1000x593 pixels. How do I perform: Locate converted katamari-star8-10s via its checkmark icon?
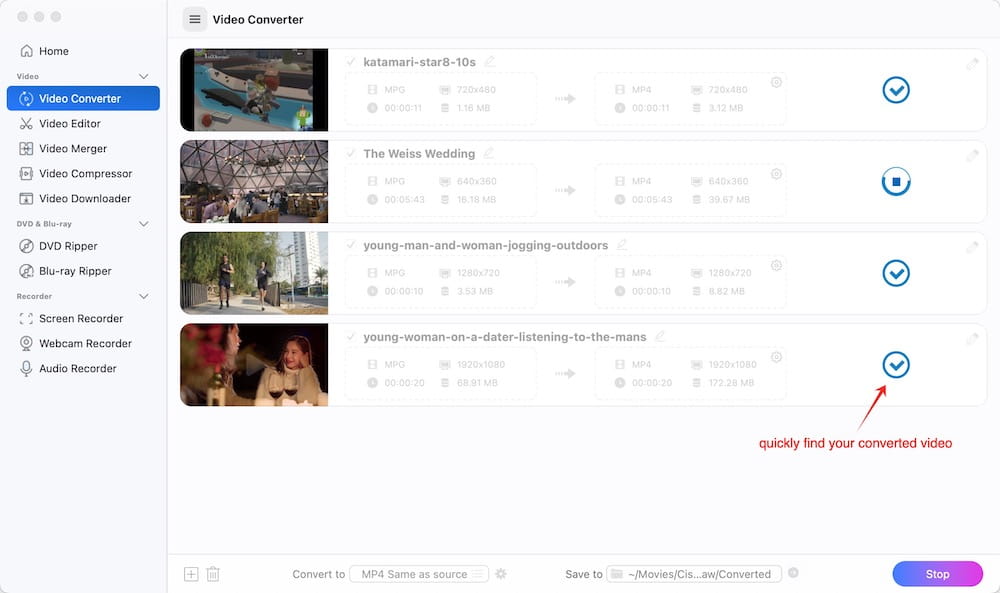click(x=896, y=90)
